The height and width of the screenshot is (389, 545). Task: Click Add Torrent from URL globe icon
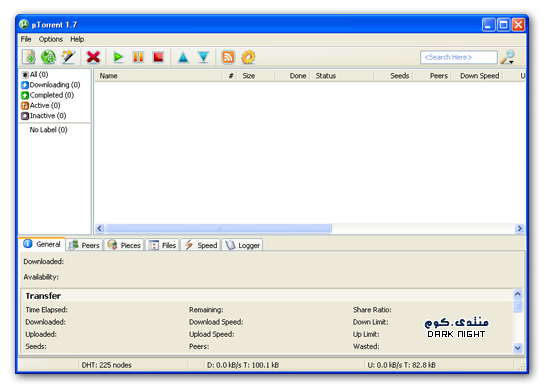[48, 57]
